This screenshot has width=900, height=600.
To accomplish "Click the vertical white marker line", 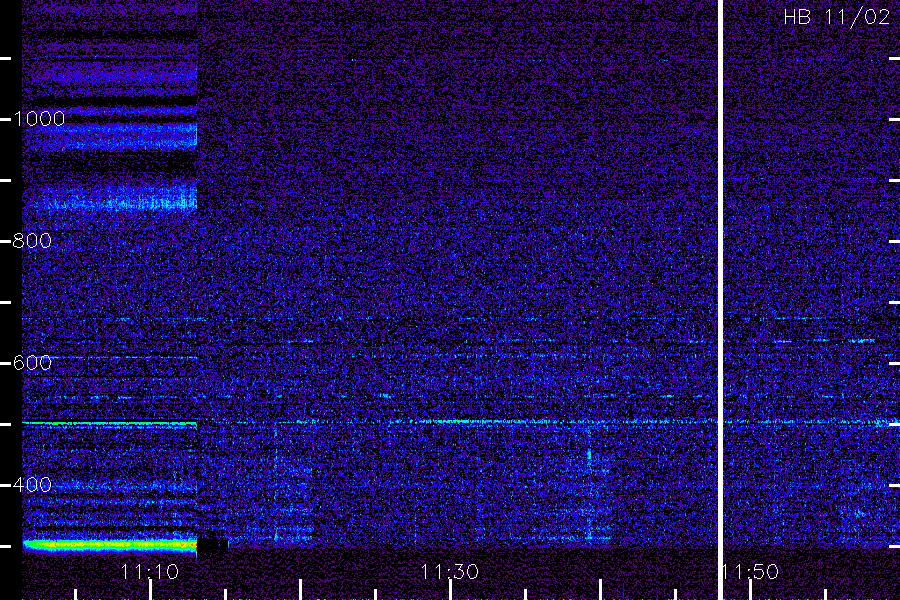I will (x=720, y=300).
